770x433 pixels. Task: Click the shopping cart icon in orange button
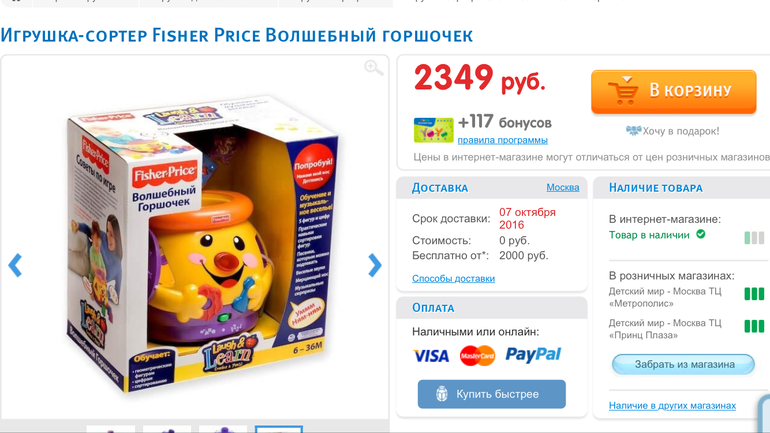(623, 90)
